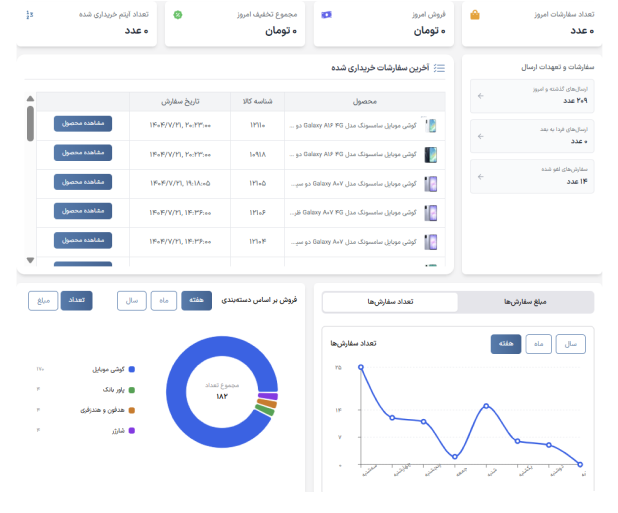Select ماه range on the orders line chart
618x513 pixels.
(x=540, y=344)
